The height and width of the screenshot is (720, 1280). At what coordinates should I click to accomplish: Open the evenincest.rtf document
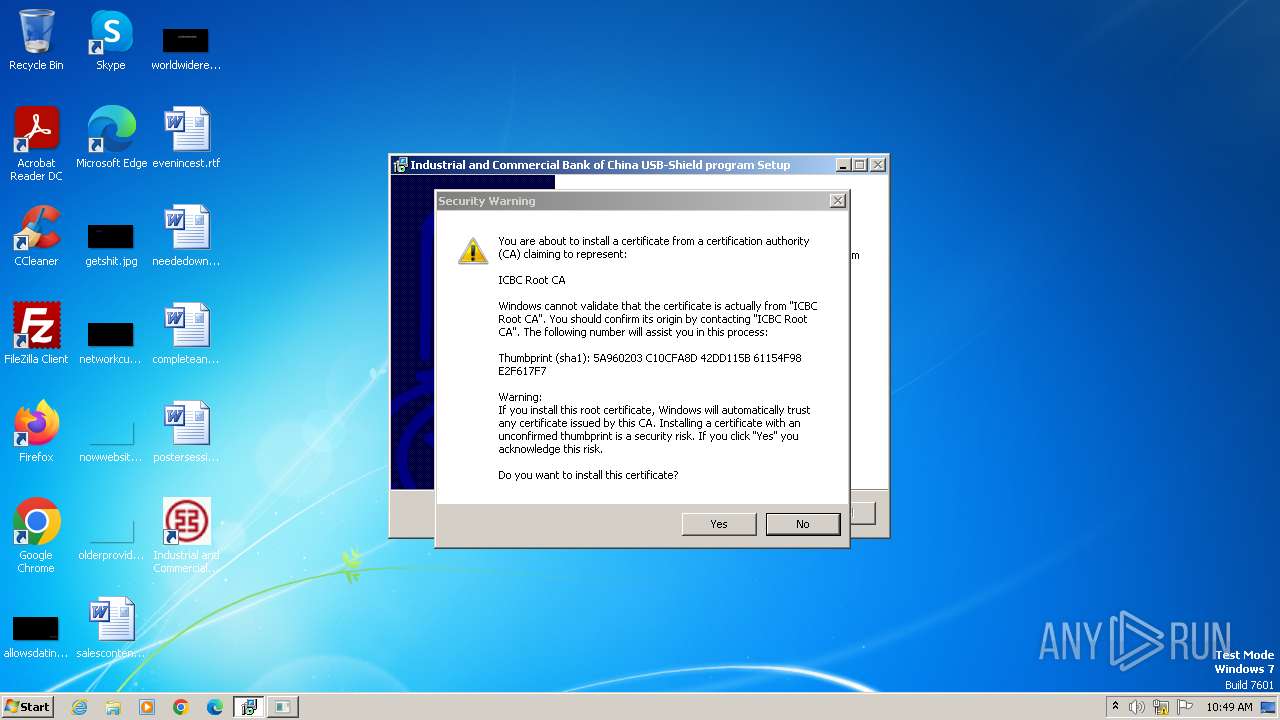click(186, 138)
